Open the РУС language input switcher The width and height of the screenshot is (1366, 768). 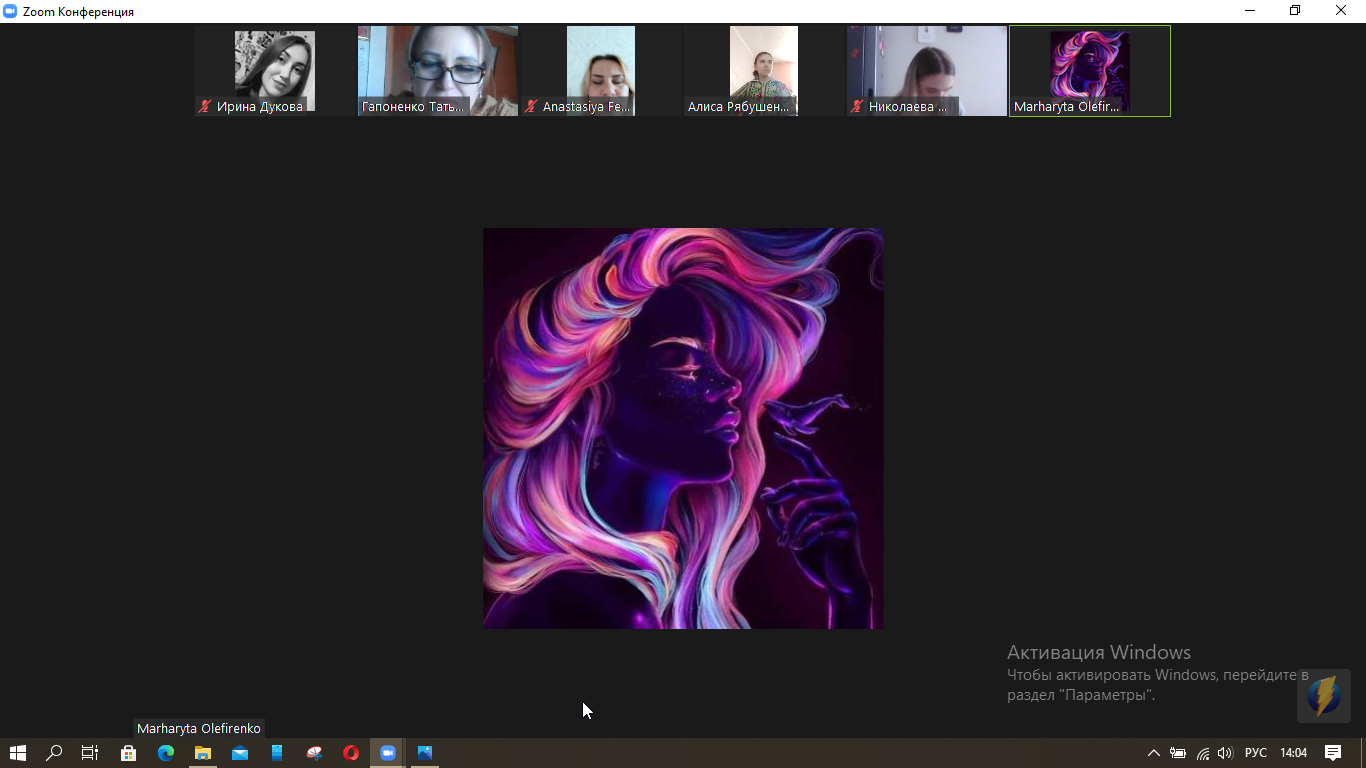pyautogui.click(x=1255, y=753)
